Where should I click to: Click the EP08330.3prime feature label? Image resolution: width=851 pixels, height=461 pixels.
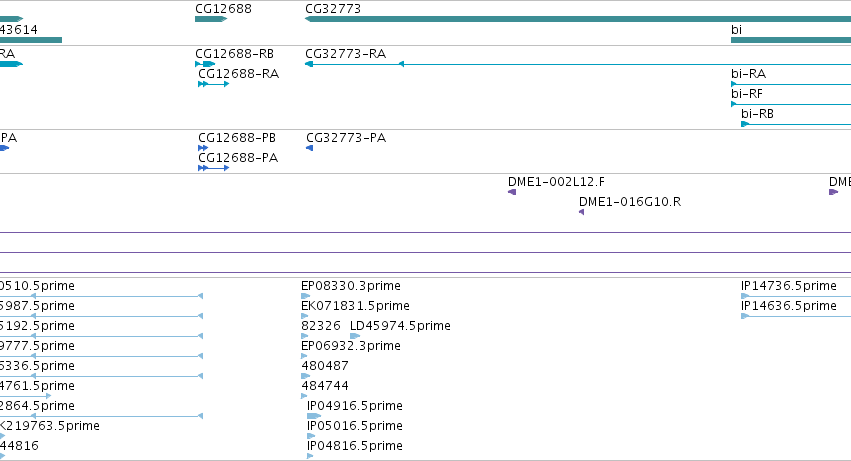(351, 286)
